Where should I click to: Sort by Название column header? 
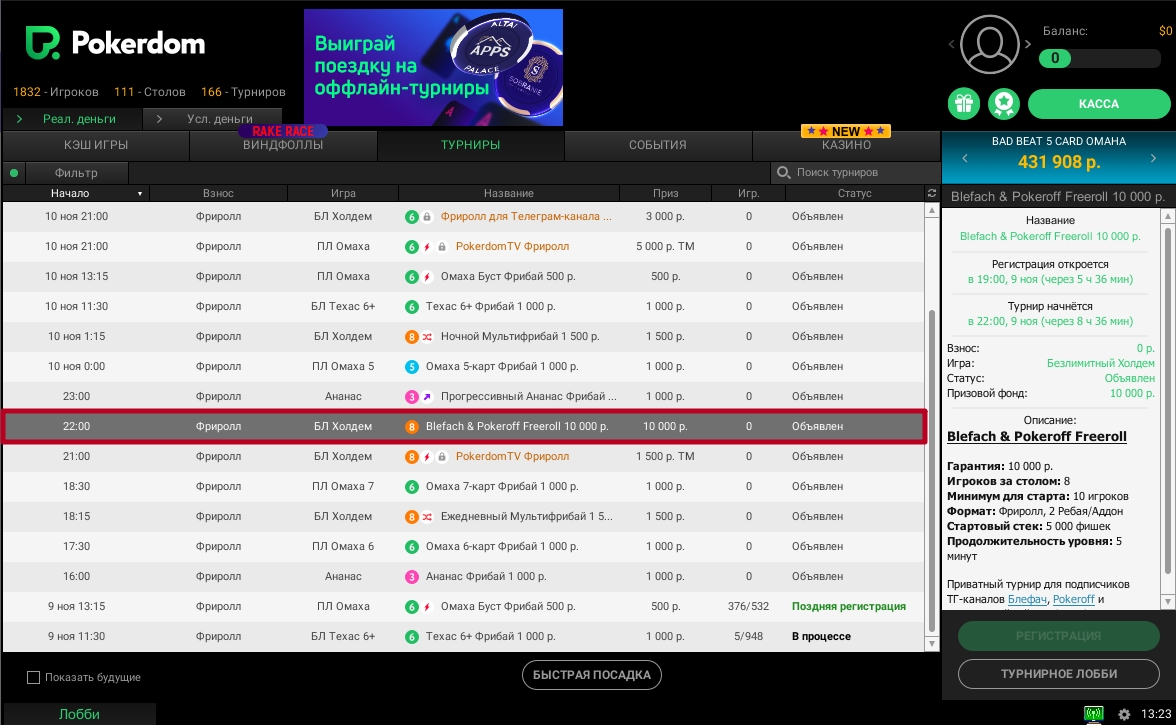[x=508, y=193]
